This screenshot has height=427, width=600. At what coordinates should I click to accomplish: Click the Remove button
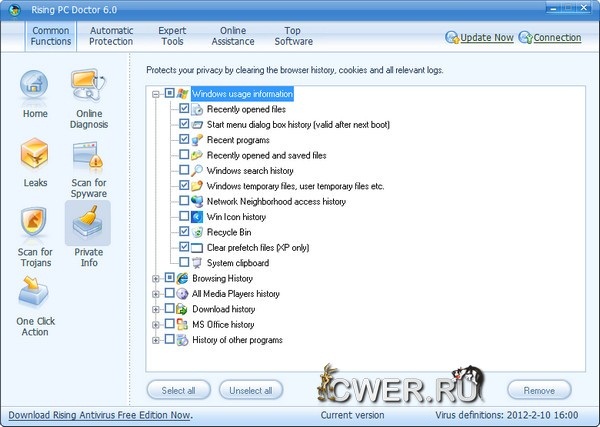539,390
